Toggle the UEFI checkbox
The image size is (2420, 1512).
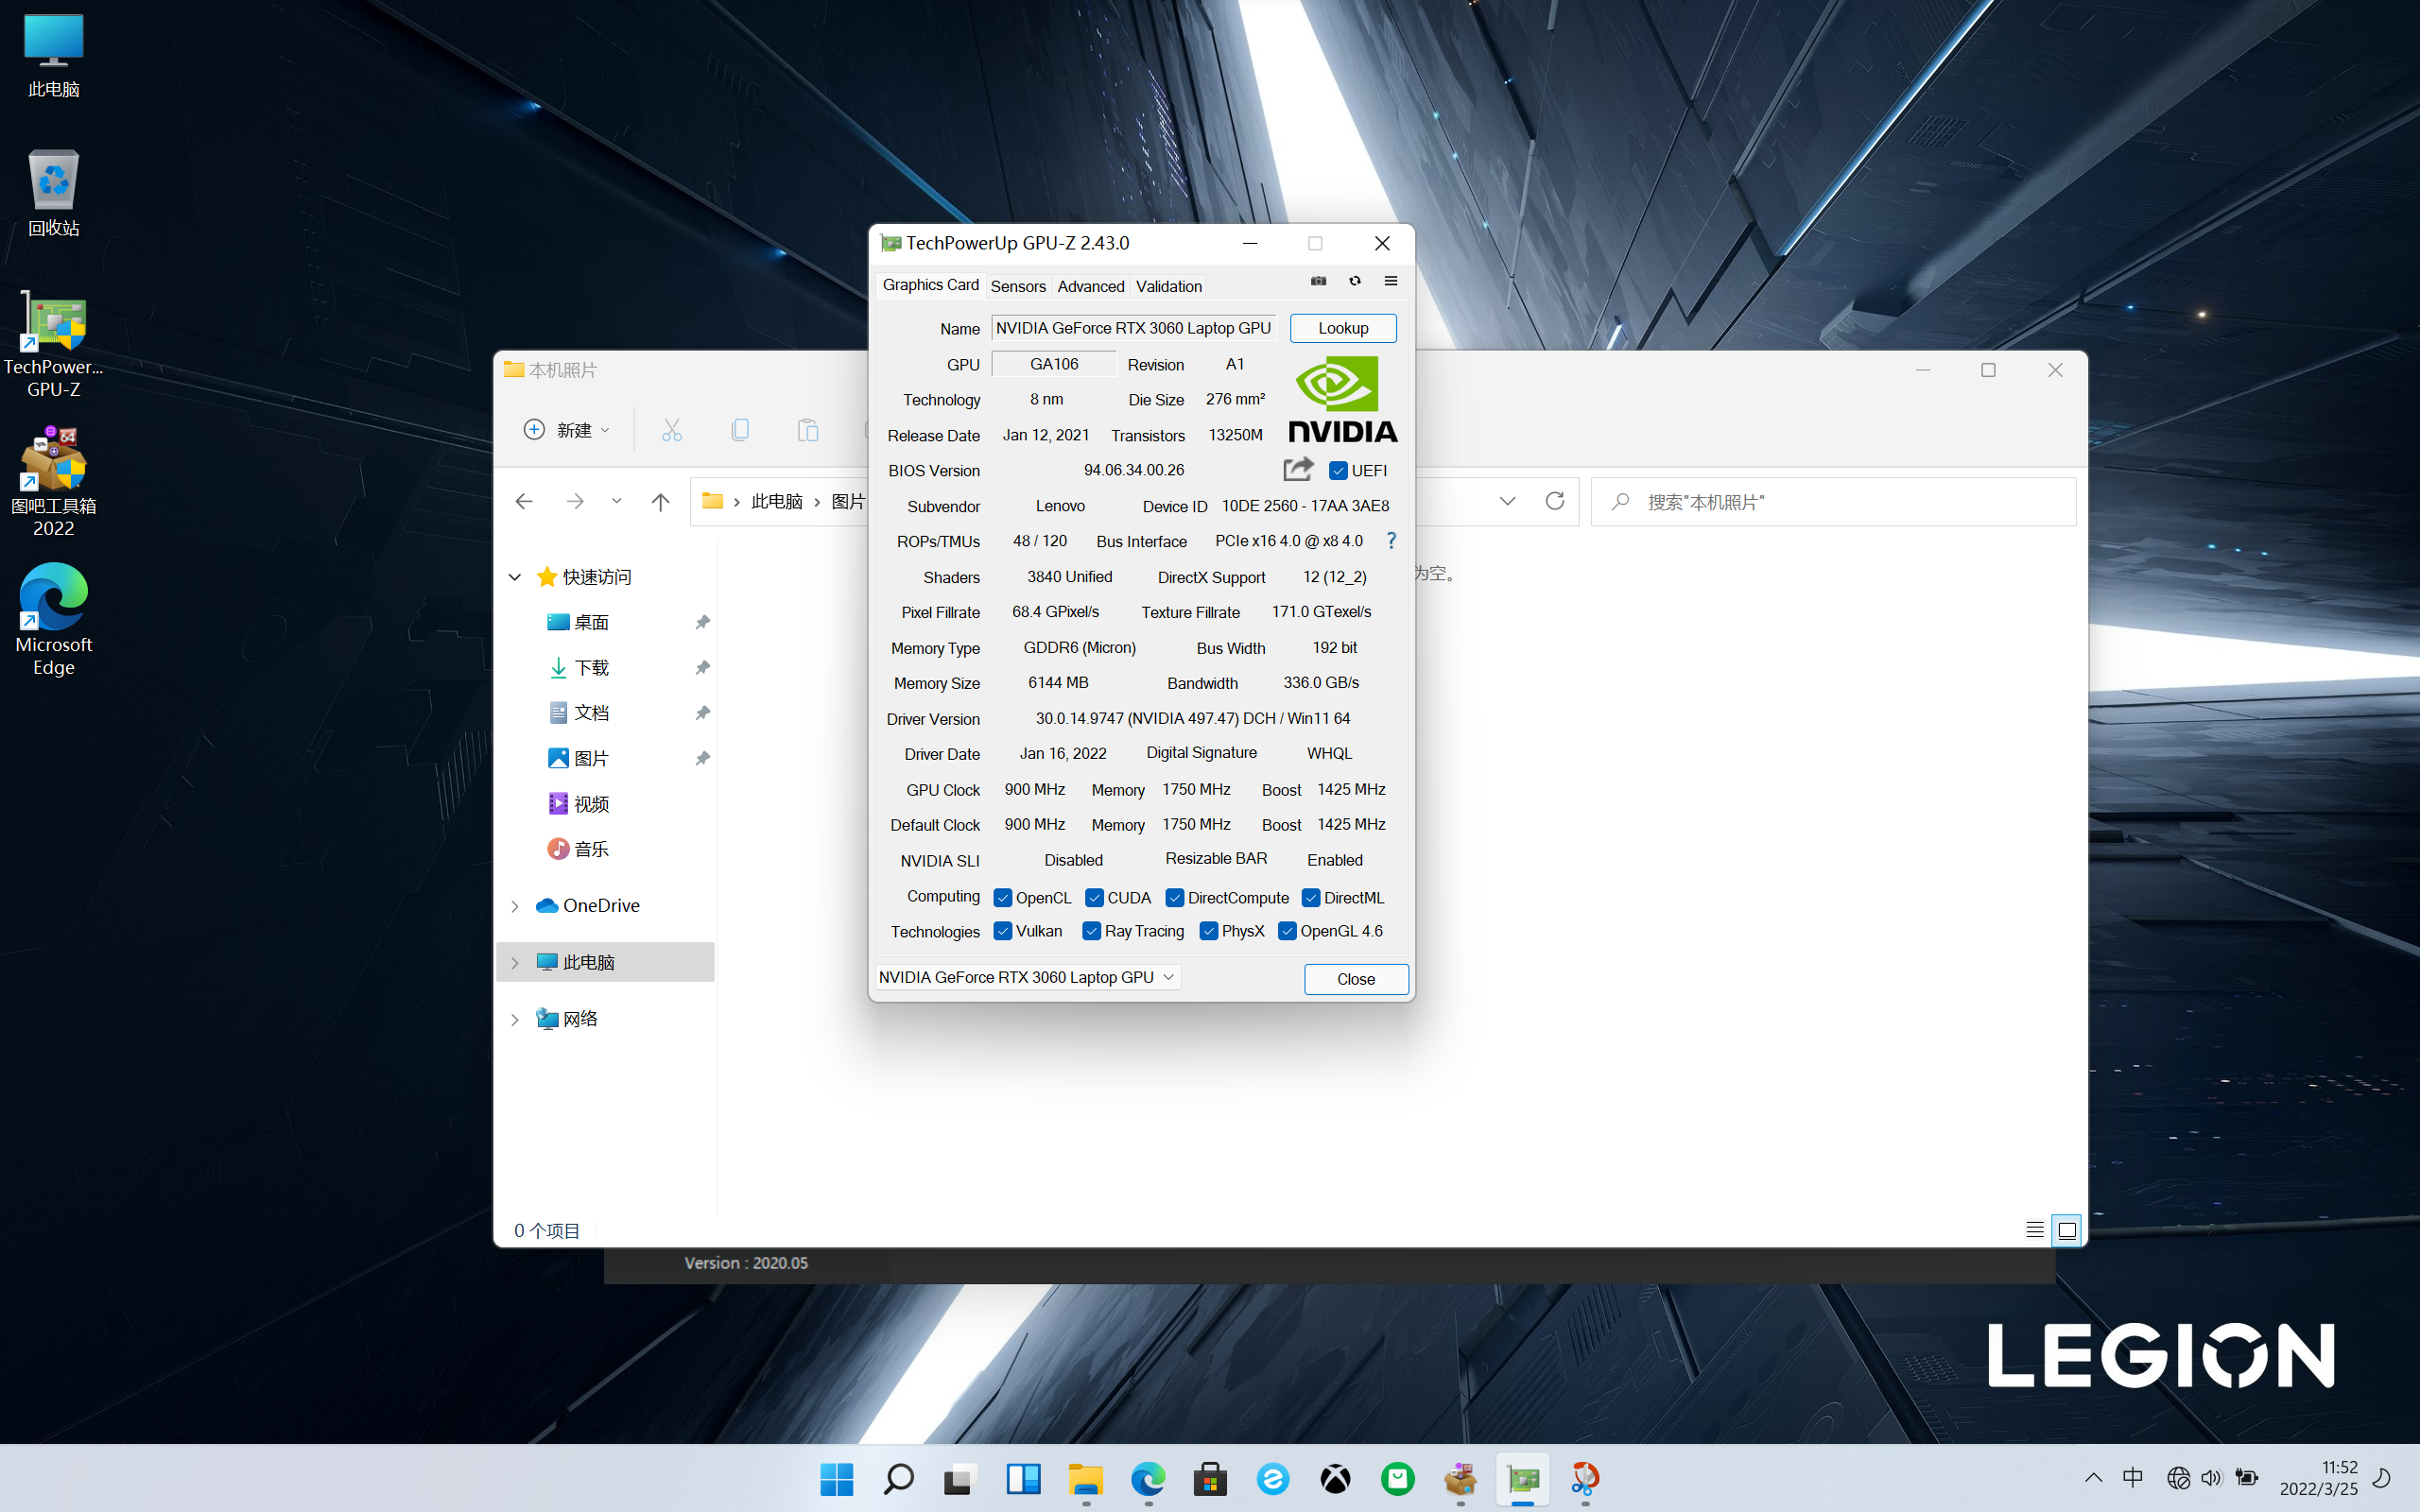(x=1338, y=471)
